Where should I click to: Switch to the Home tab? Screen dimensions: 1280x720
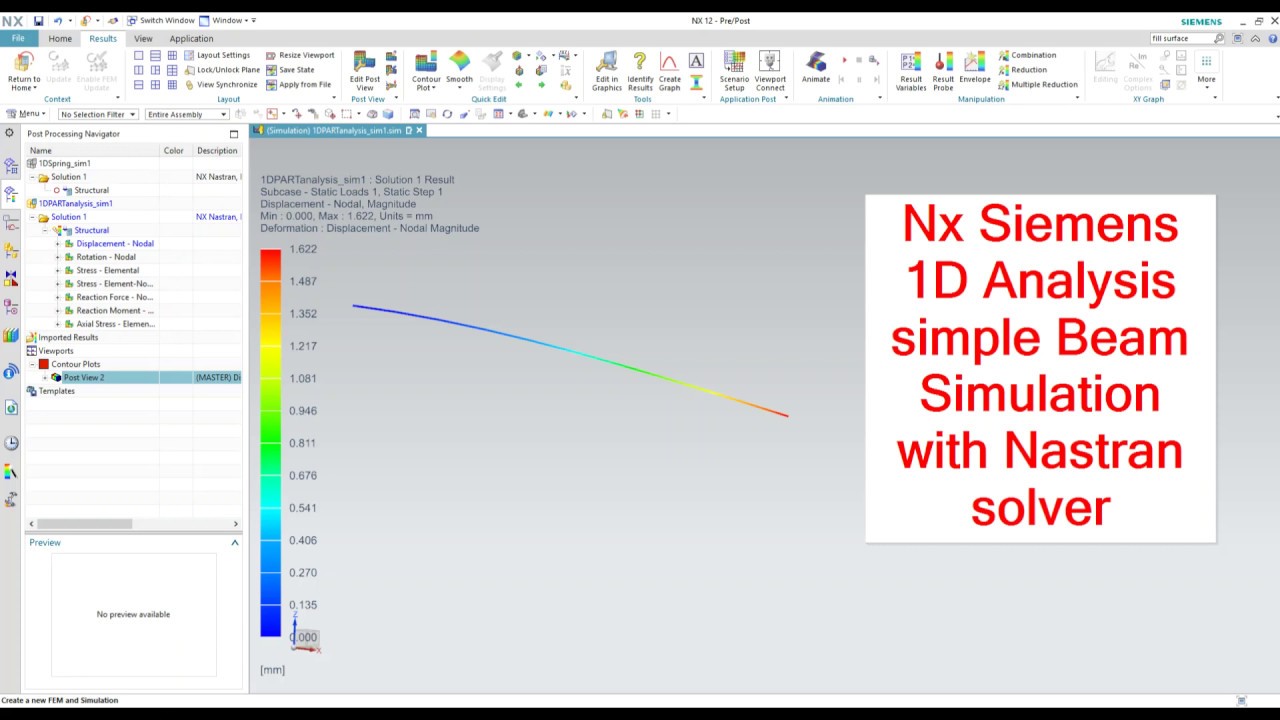[60, 39]
